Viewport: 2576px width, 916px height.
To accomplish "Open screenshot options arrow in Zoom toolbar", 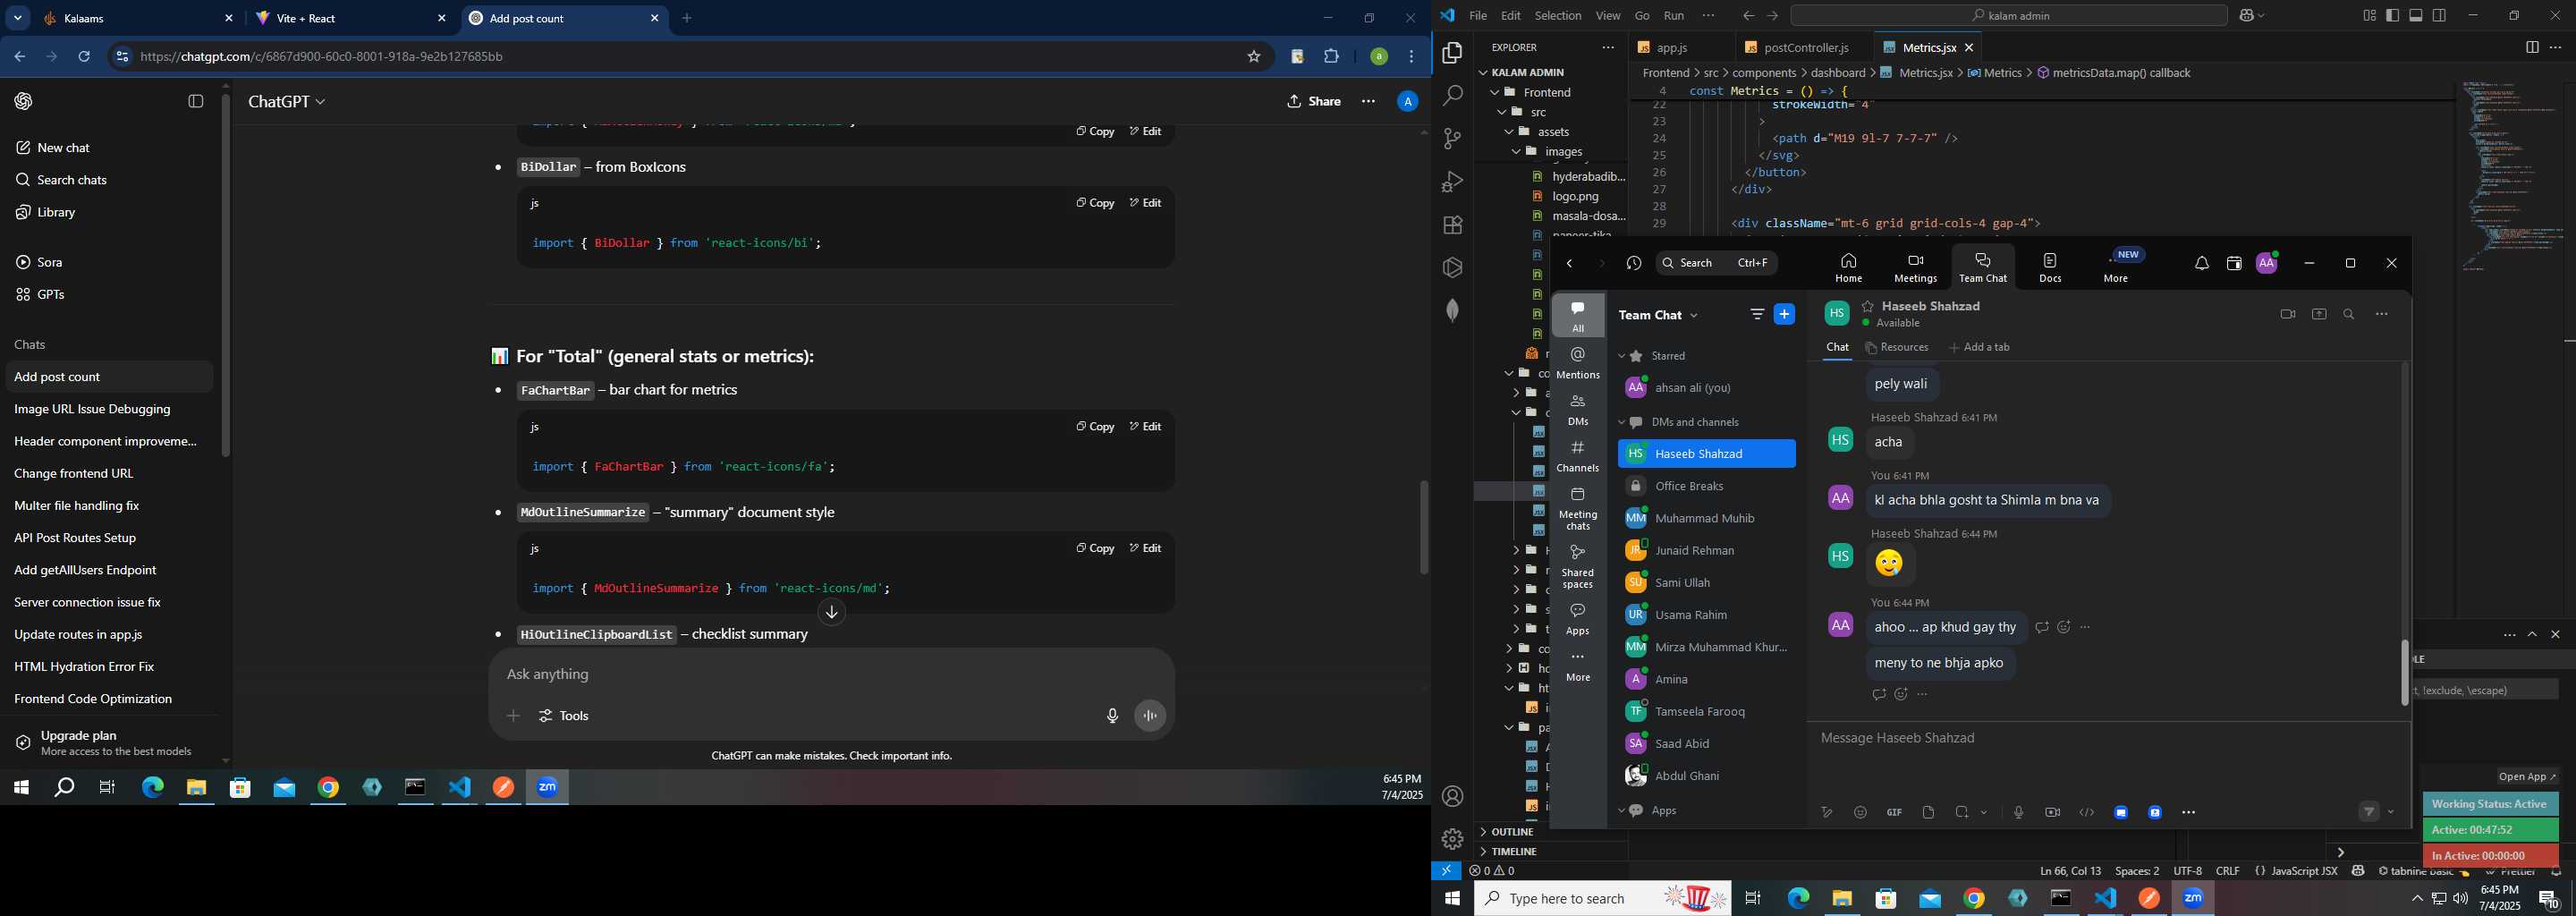I will click(x=1984, y=813).
